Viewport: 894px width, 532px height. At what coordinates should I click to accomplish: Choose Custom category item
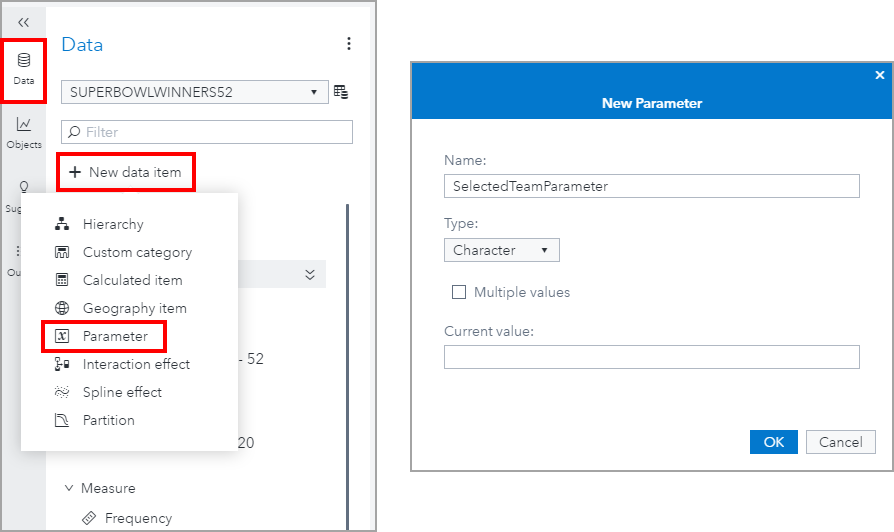point(137,252)
